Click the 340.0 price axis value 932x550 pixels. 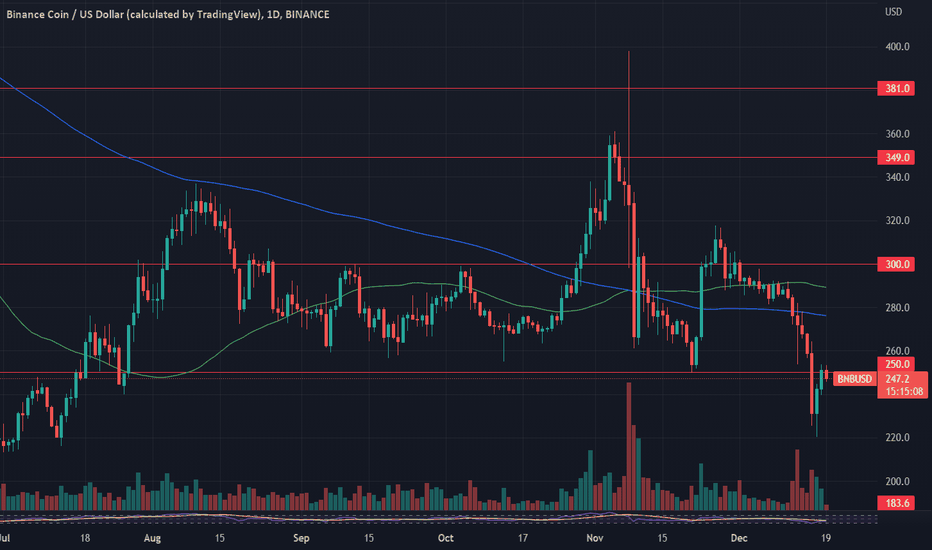pos(897,177)
